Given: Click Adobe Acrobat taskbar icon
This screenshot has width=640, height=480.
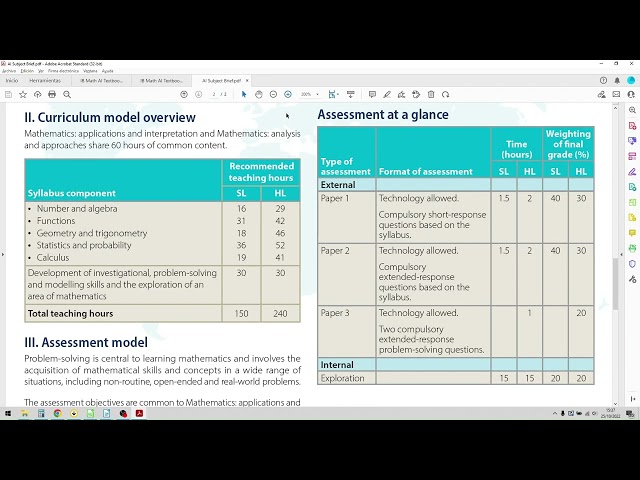Looking at the screenshot, I should coord(140,413).
